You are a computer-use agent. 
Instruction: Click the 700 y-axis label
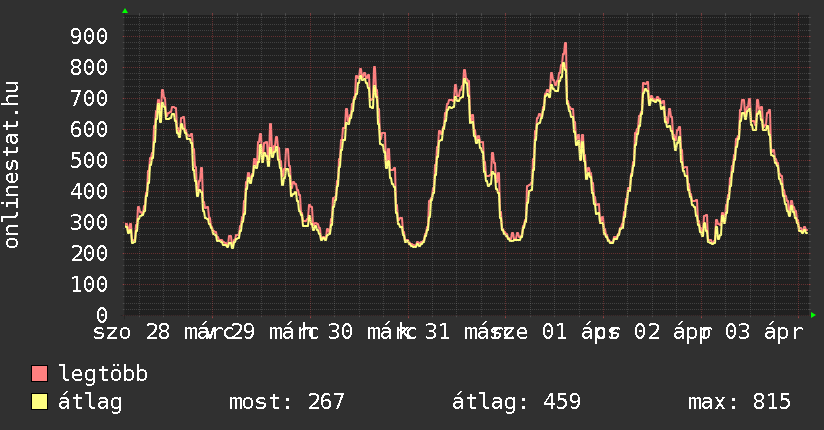pyautogui.click(x=89, y=99)
